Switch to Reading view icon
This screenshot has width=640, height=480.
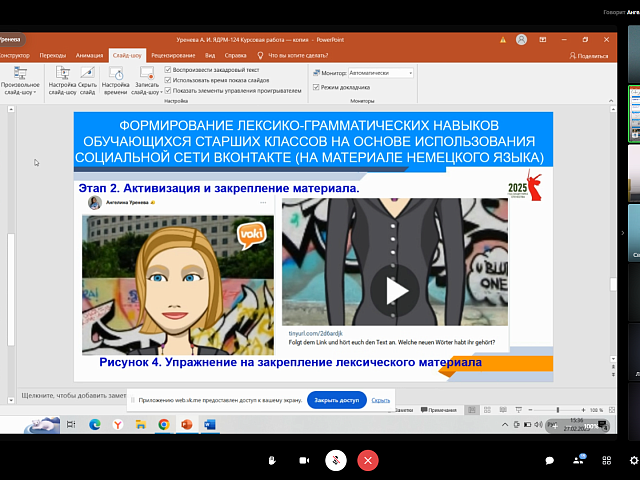tap(503, 410)
